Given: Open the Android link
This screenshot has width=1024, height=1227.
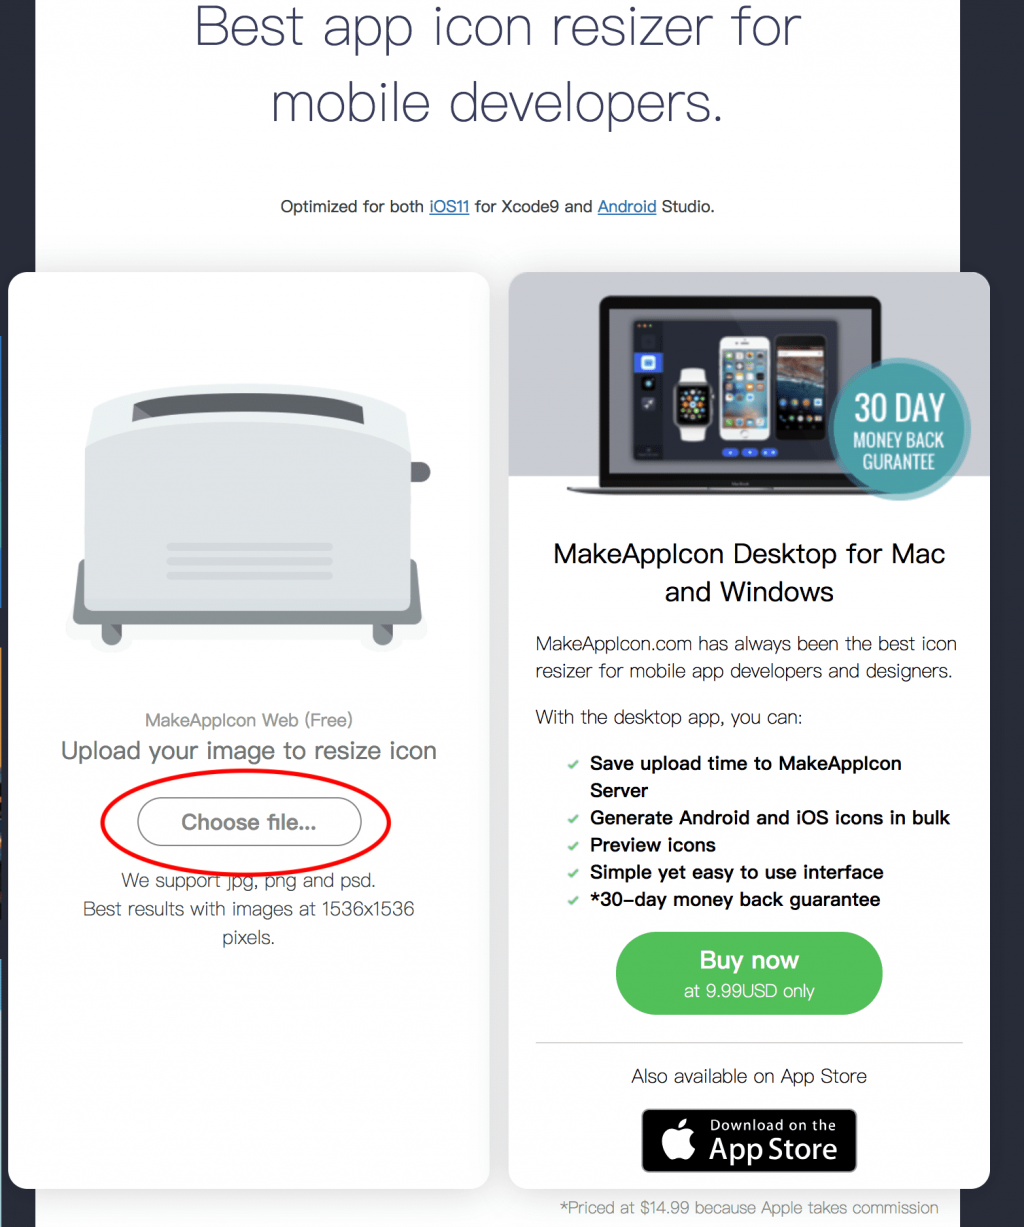Looking at the screenshot, I should tap(627, 206).
